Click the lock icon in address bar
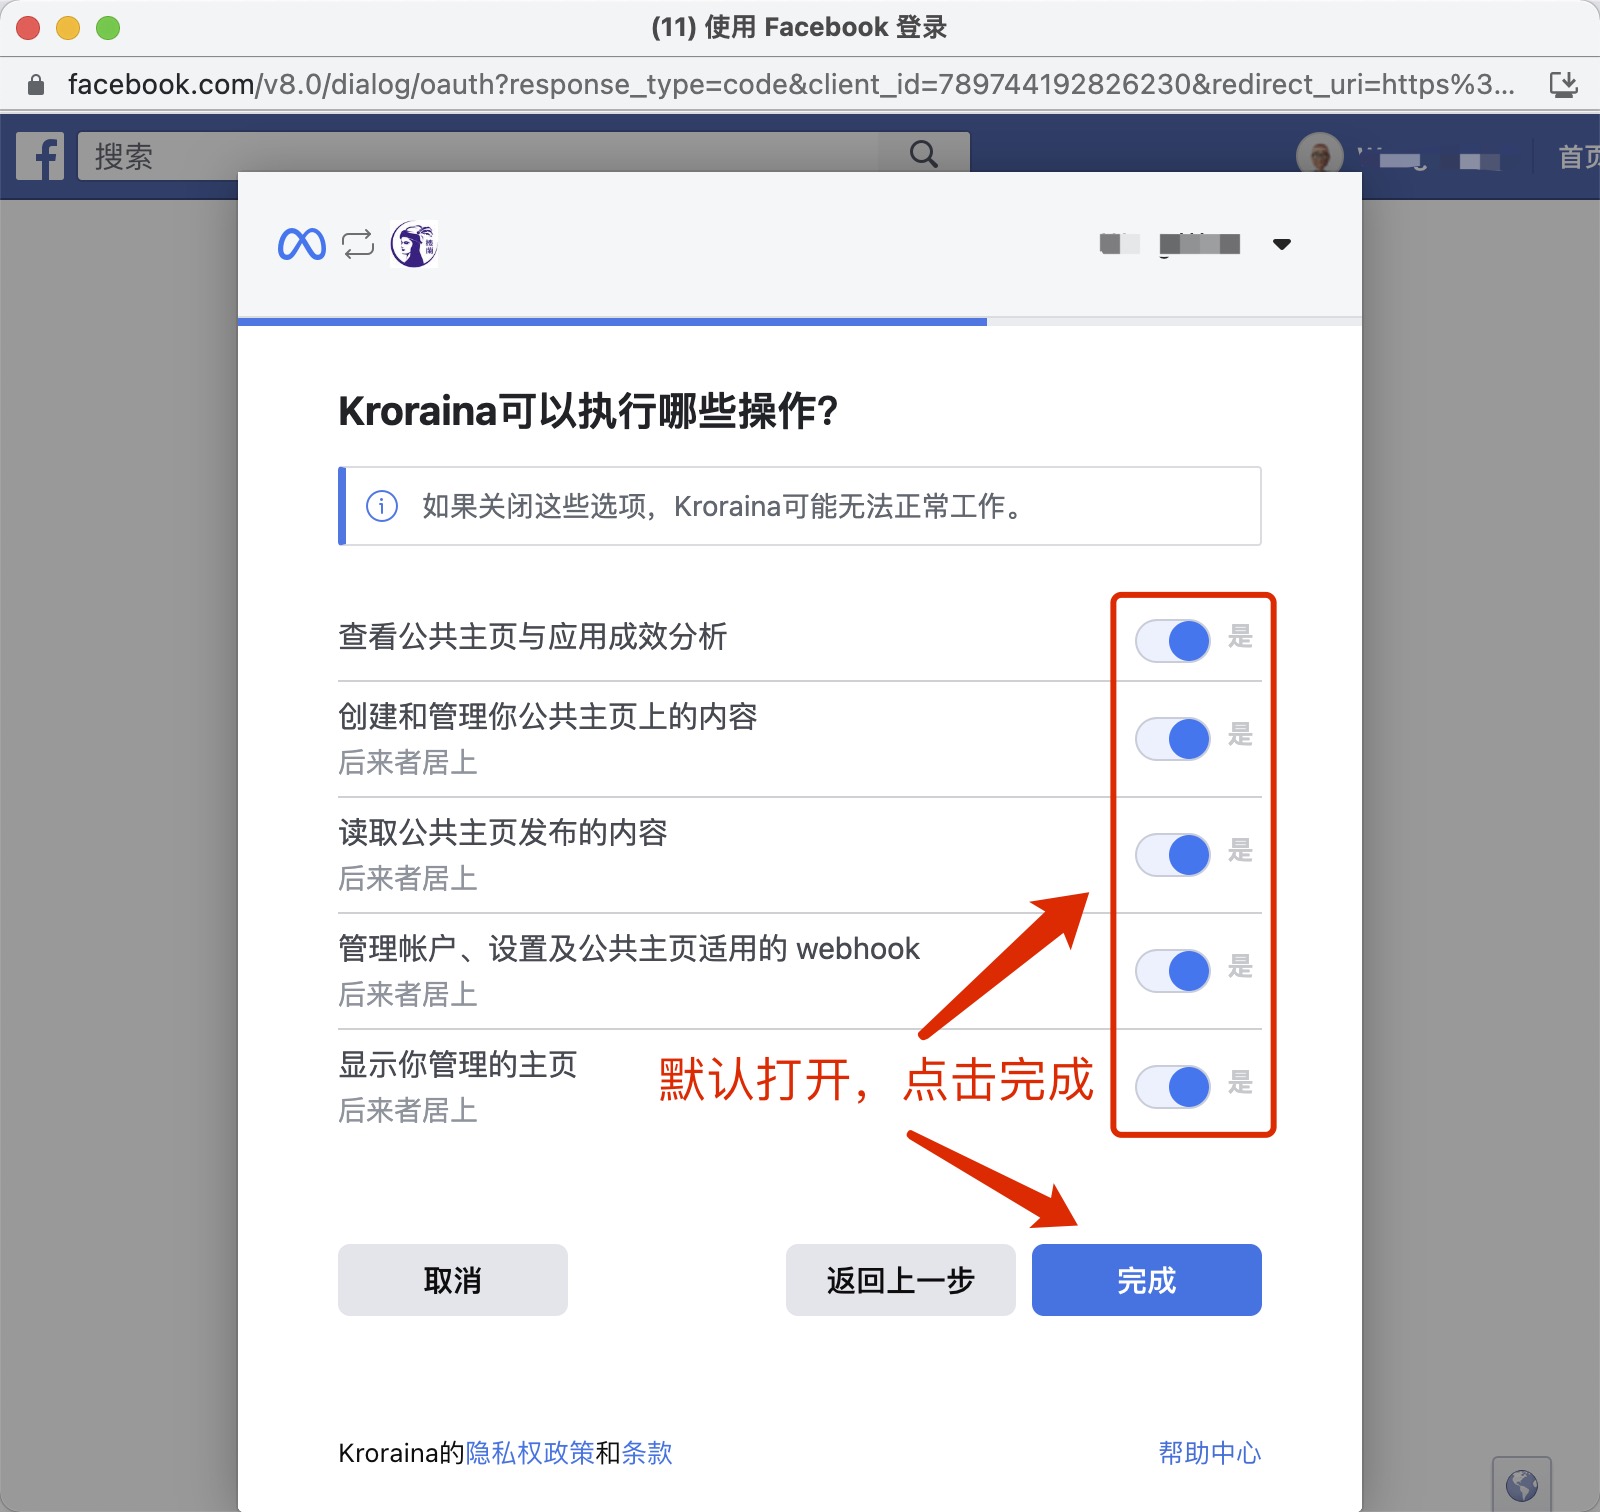 click(x=36, y=85)
